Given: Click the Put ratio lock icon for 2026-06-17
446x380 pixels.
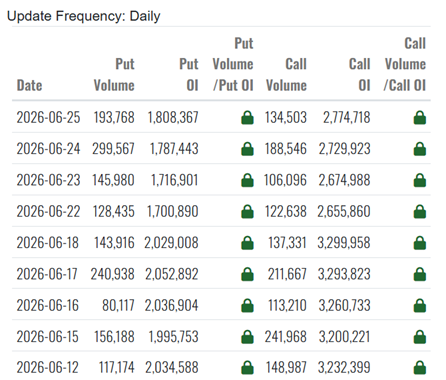Looking at the screenshot, I should coord(247,274).
